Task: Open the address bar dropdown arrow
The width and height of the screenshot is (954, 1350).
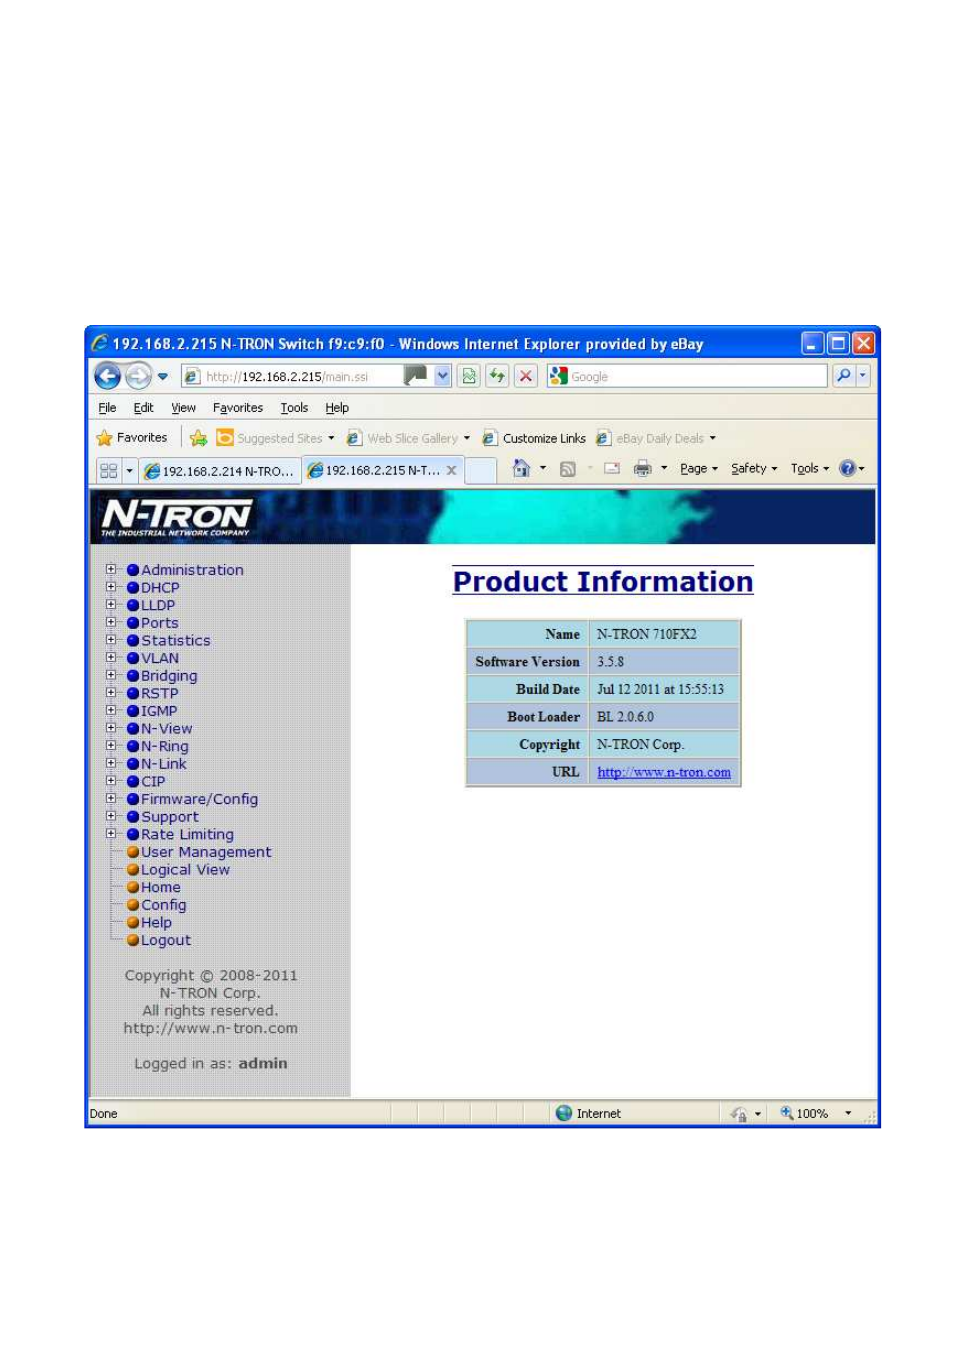Action: [442, 376]
